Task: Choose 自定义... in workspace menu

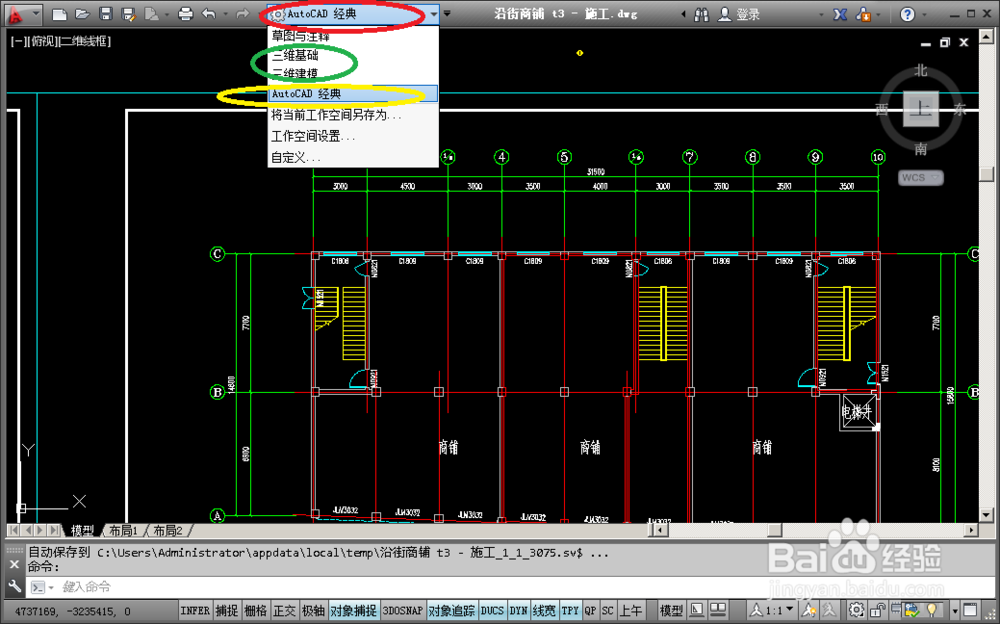Action: tap(353, 157)
